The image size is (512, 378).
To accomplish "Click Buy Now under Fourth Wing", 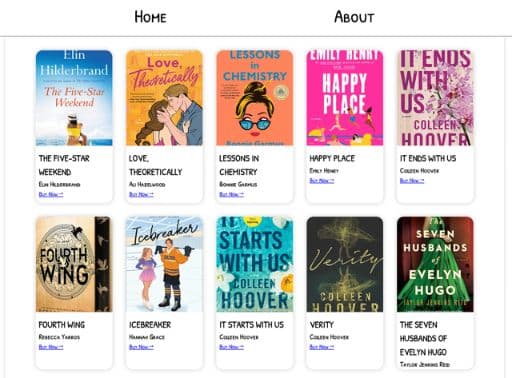I will [x=51, y=347].
